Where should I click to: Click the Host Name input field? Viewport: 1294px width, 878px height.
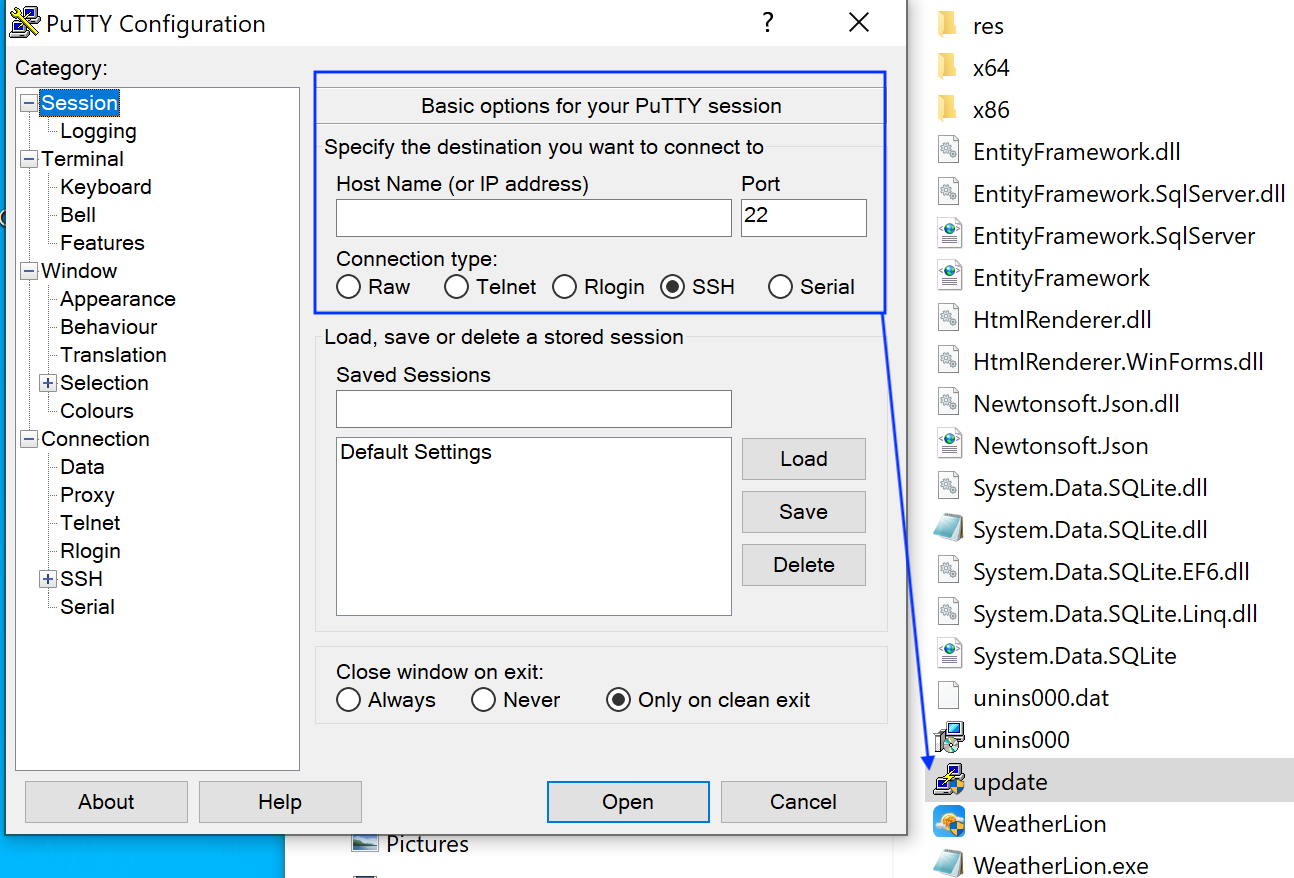(533, 218)
